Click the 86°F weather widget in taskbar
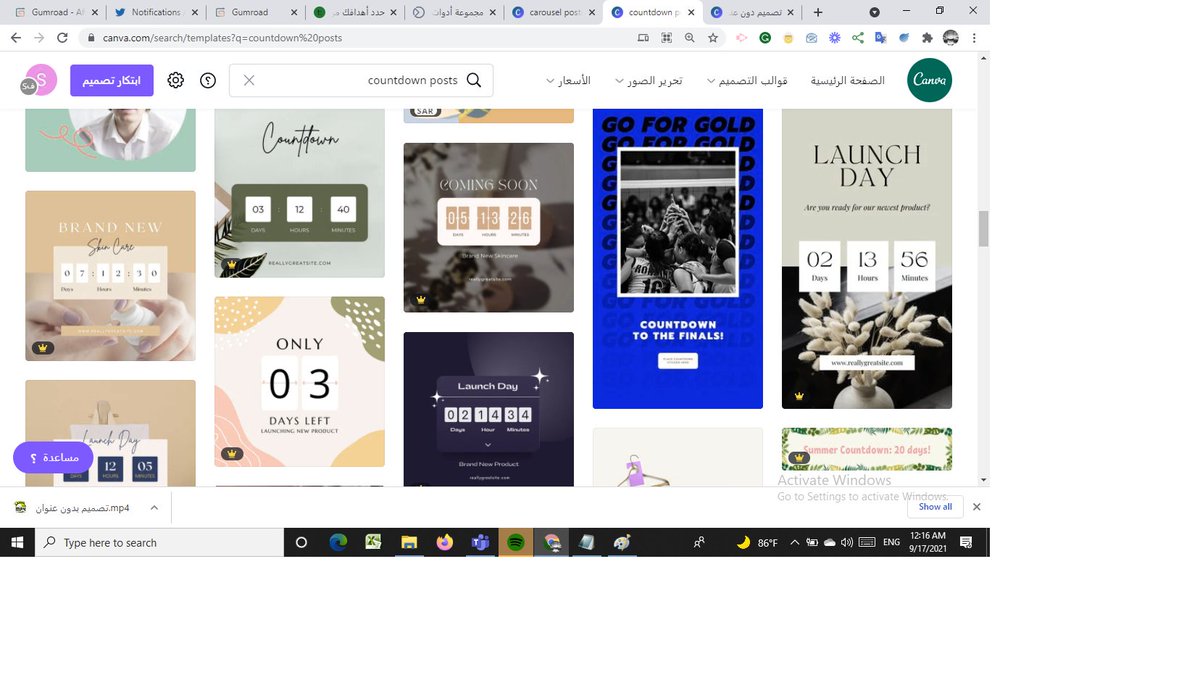Image resolution: width=1200 pixels, height=696 pixels. (x=757, y=542)
